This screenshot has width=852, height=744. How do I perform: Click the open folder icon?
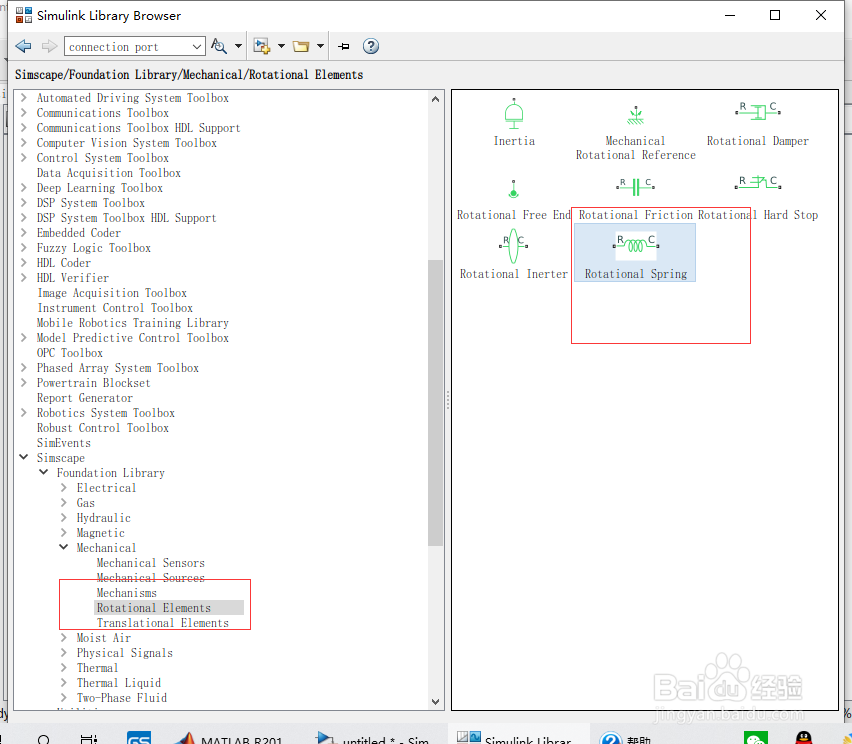(301, 46)
